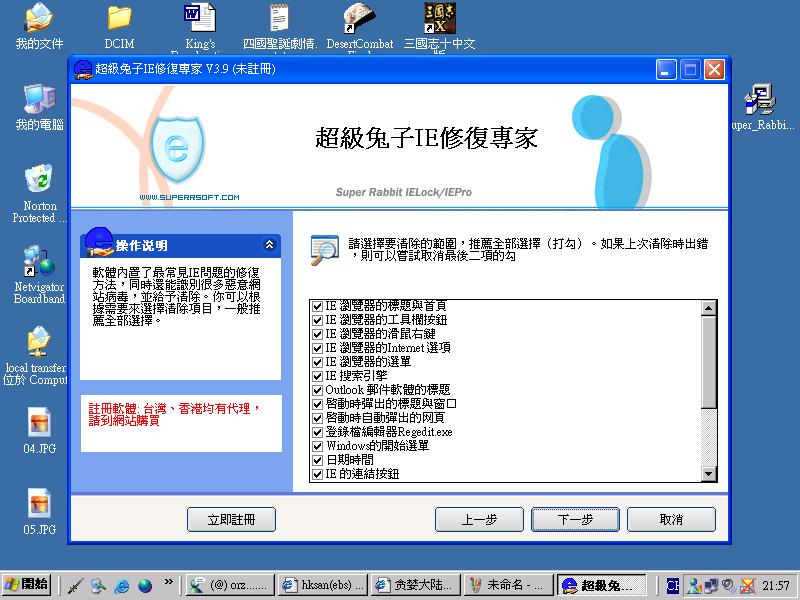Toggle Windows的開始選單 checkbox
Viewport: 800px width, 600px height.
pyautogui.click(x=317, y=446)
